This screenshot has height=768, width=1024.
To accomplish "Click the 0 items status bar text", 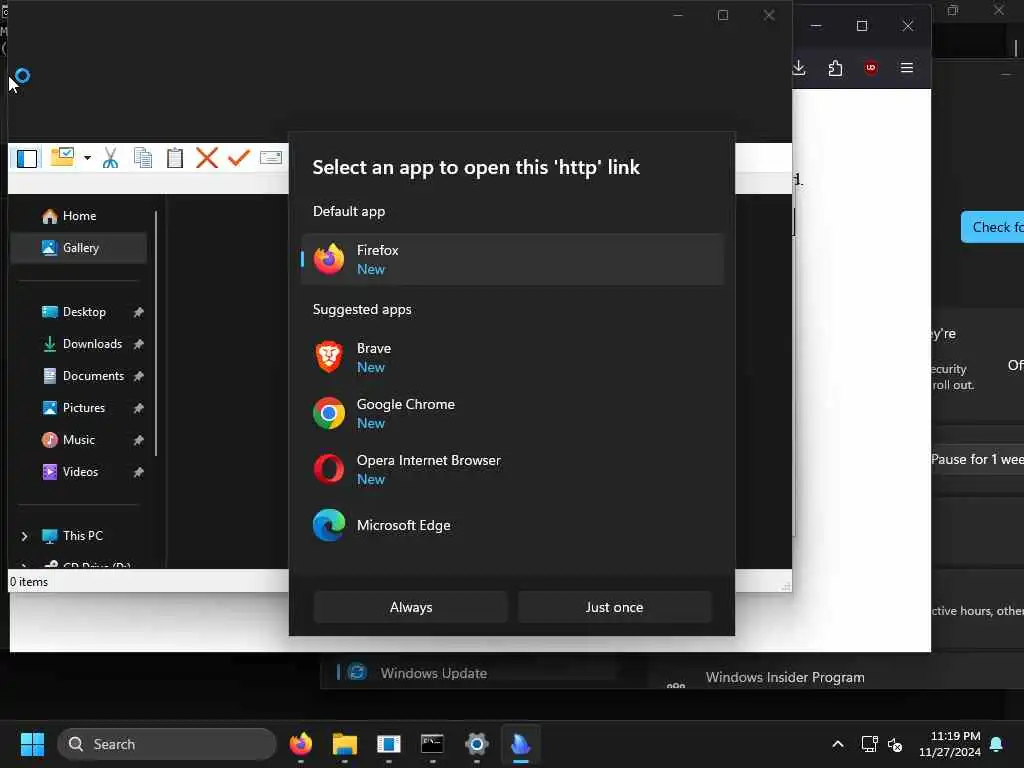I will pyautogui.click(x=29, y=582).
